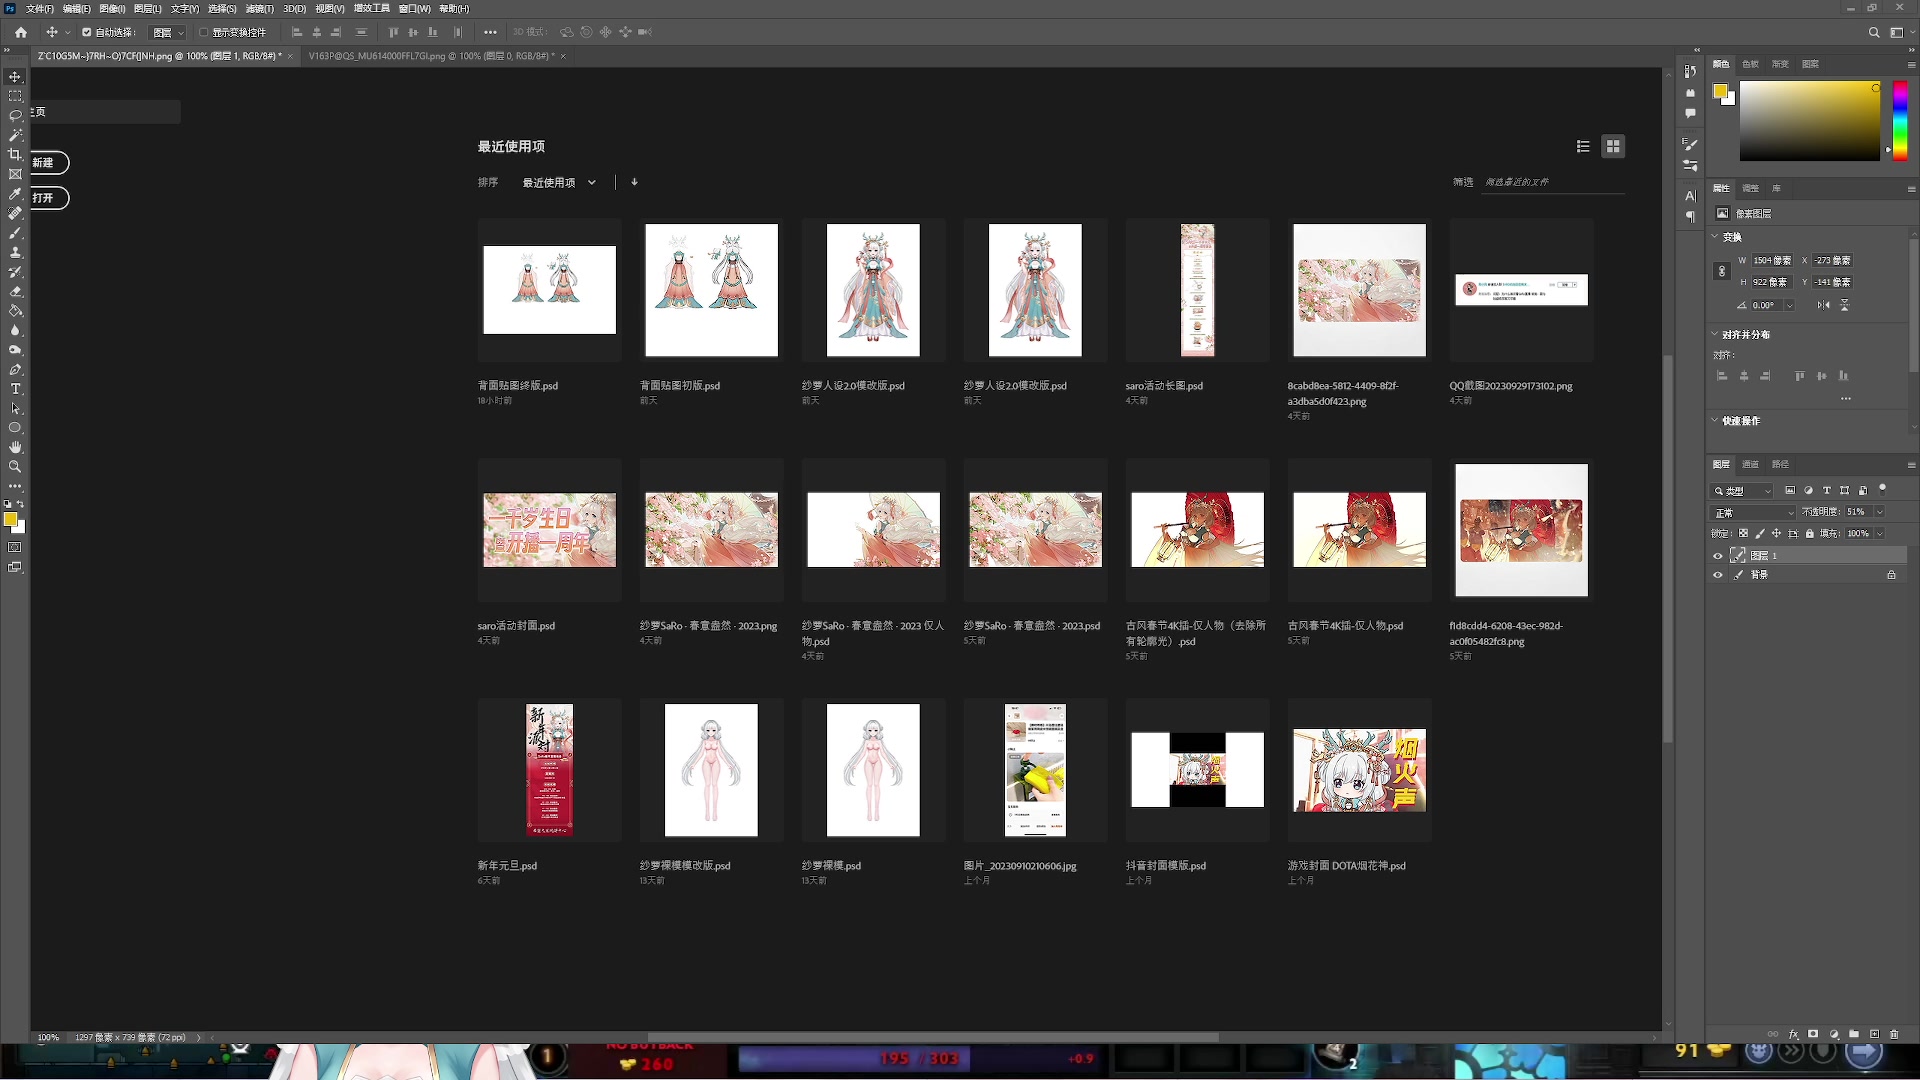Image resolution: width=1920 pixels, height=1080 pixels.
Task: Collapse the 快速操作 section
Action: [x=1715, y=420]
